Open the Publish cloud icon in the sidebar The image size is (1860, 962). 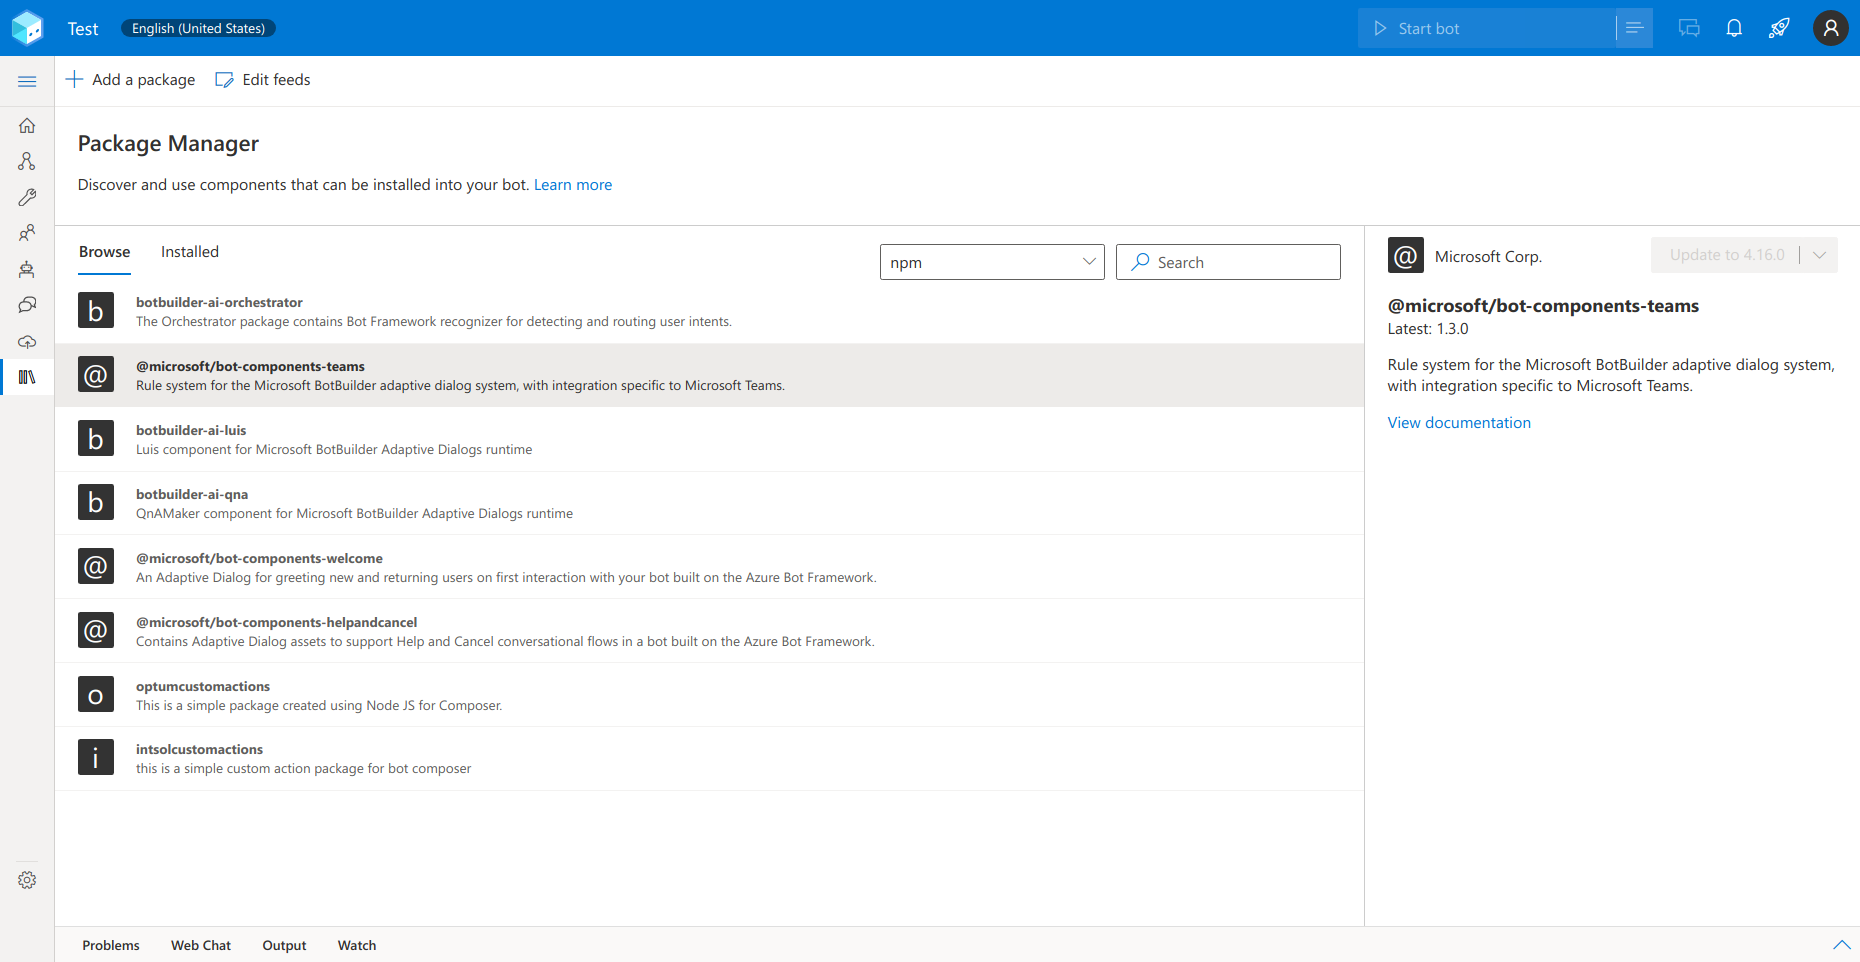[x=27, y=341]
